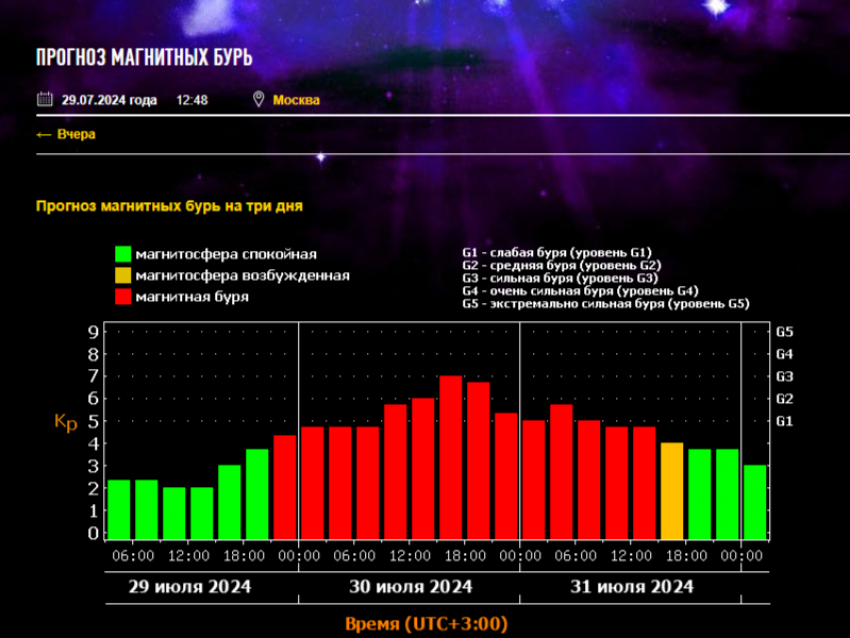The width and height of the screenshot is (850, 638).
Task: Select the 31 июля 2024 date label
Action: point(631,586)
